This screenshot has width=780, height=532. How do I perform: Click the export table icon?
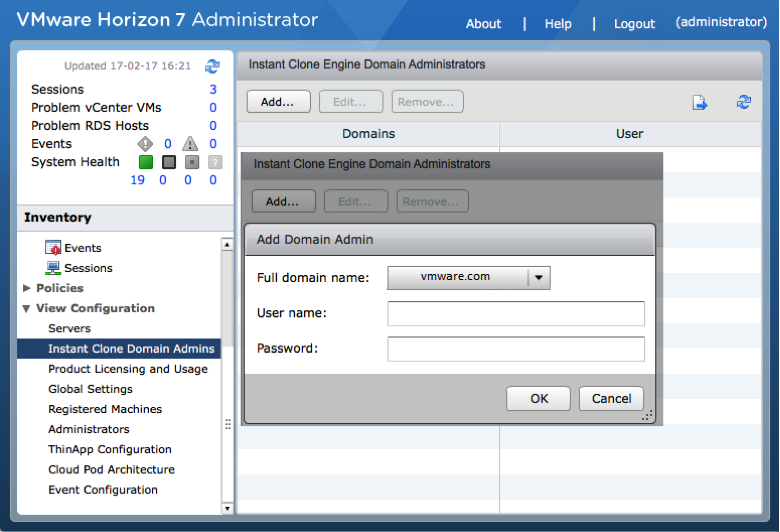click(700, 103)
